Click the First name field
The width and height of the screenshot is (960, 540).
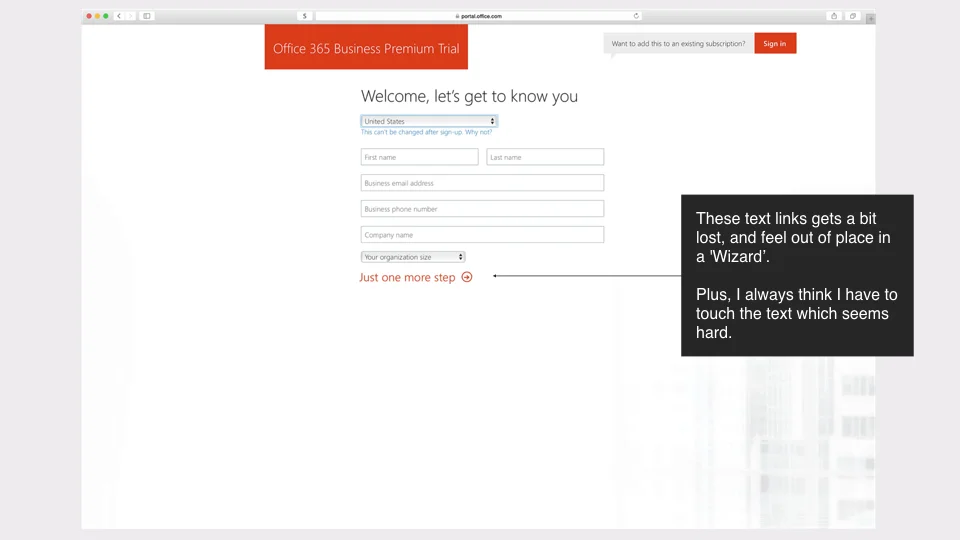tap(419, 157)
